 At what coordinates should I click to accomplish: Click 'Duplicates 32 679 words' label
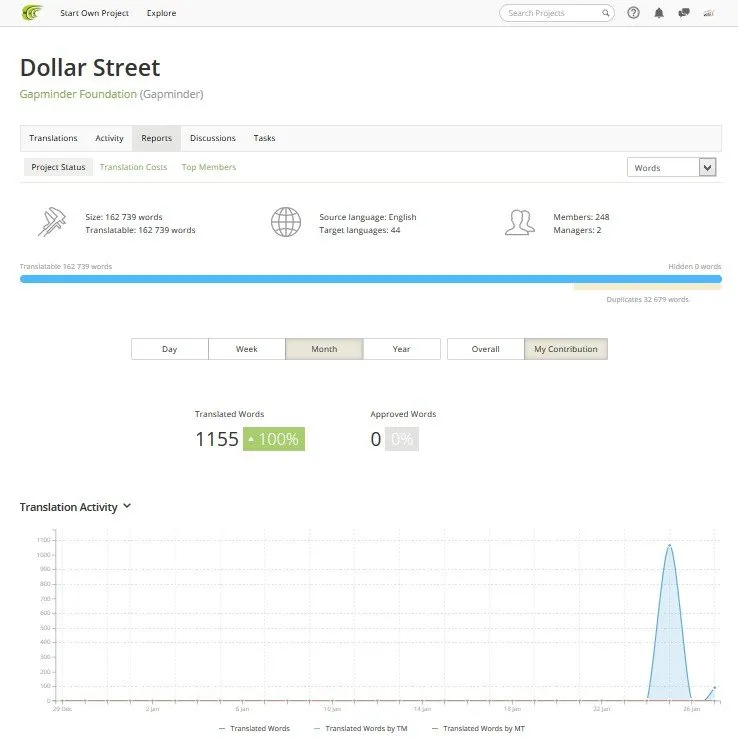(648, 299)
